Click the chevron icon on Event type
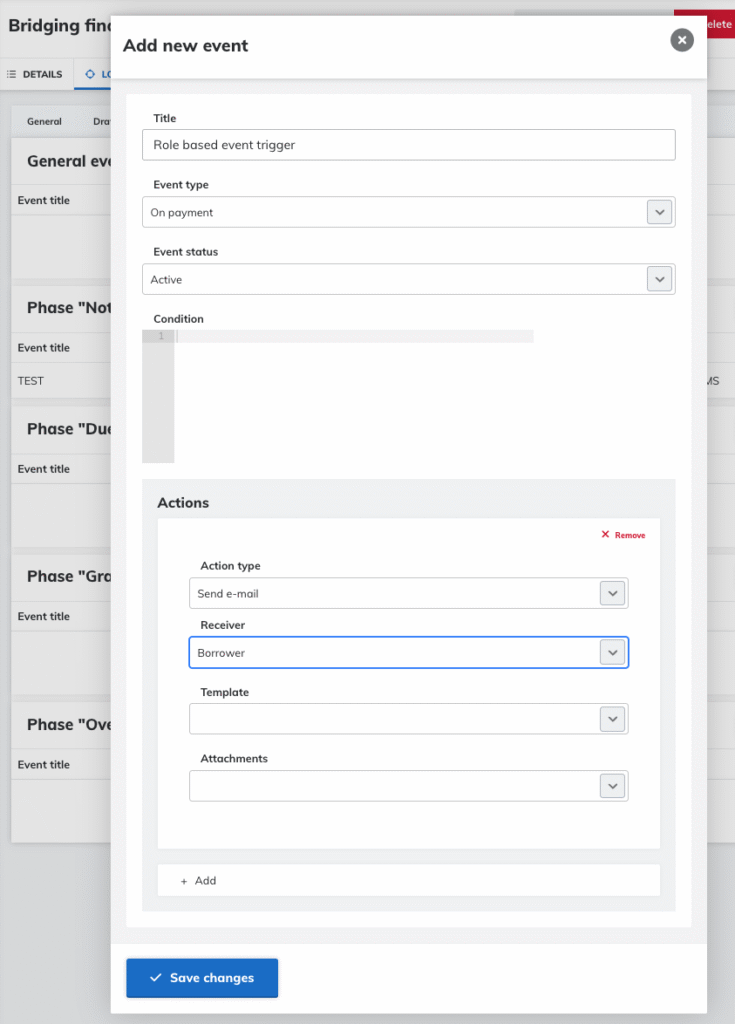Screen dimensions: 735x1024 (x=658, y=212)
